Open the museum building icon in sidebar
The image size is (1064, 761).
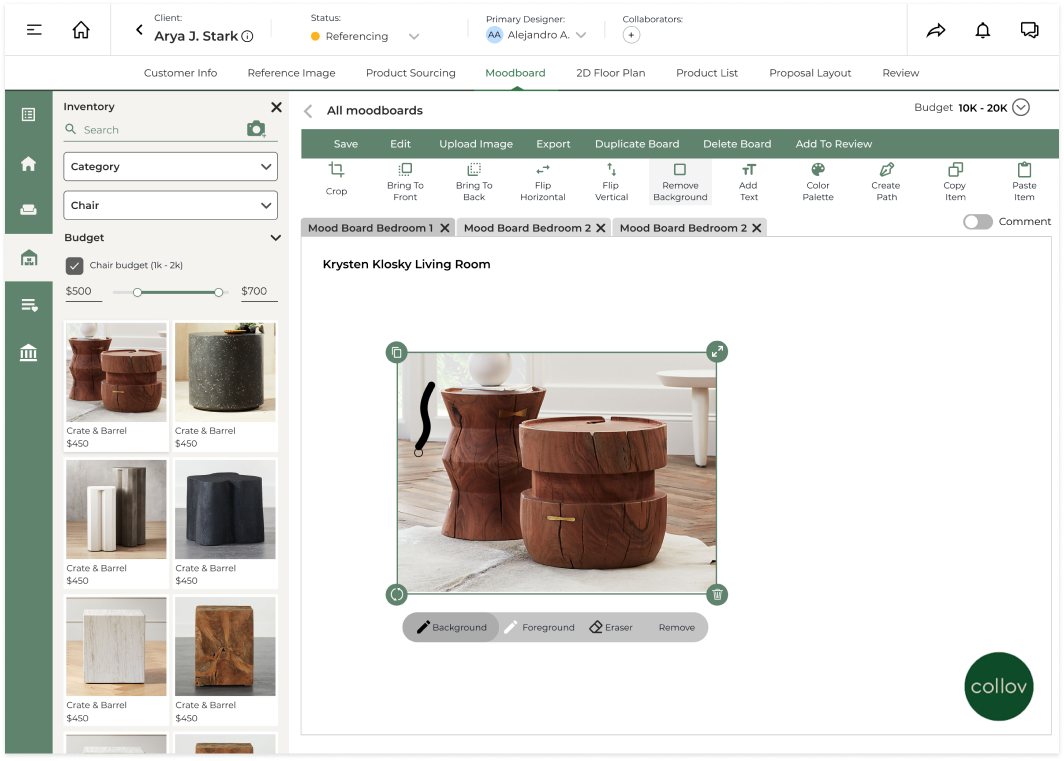(x=28, y=353)
